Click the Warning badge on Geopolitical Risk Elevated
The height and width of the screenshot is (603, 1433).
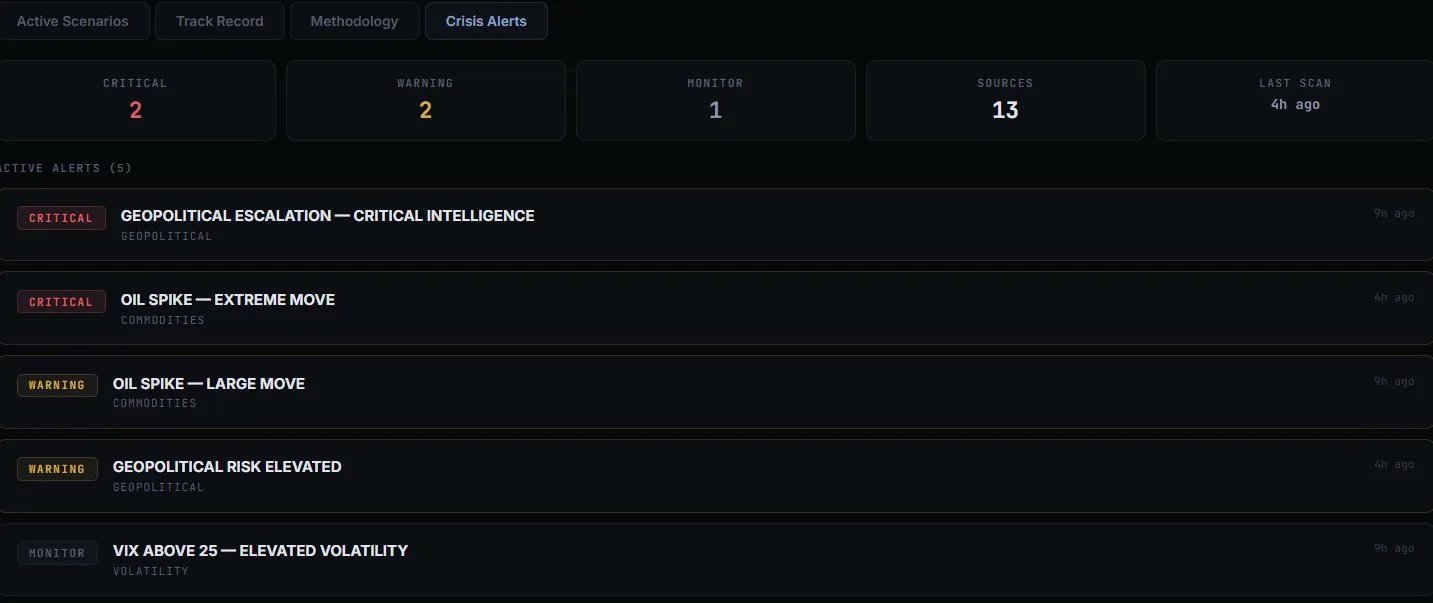[x=57, y=469]
